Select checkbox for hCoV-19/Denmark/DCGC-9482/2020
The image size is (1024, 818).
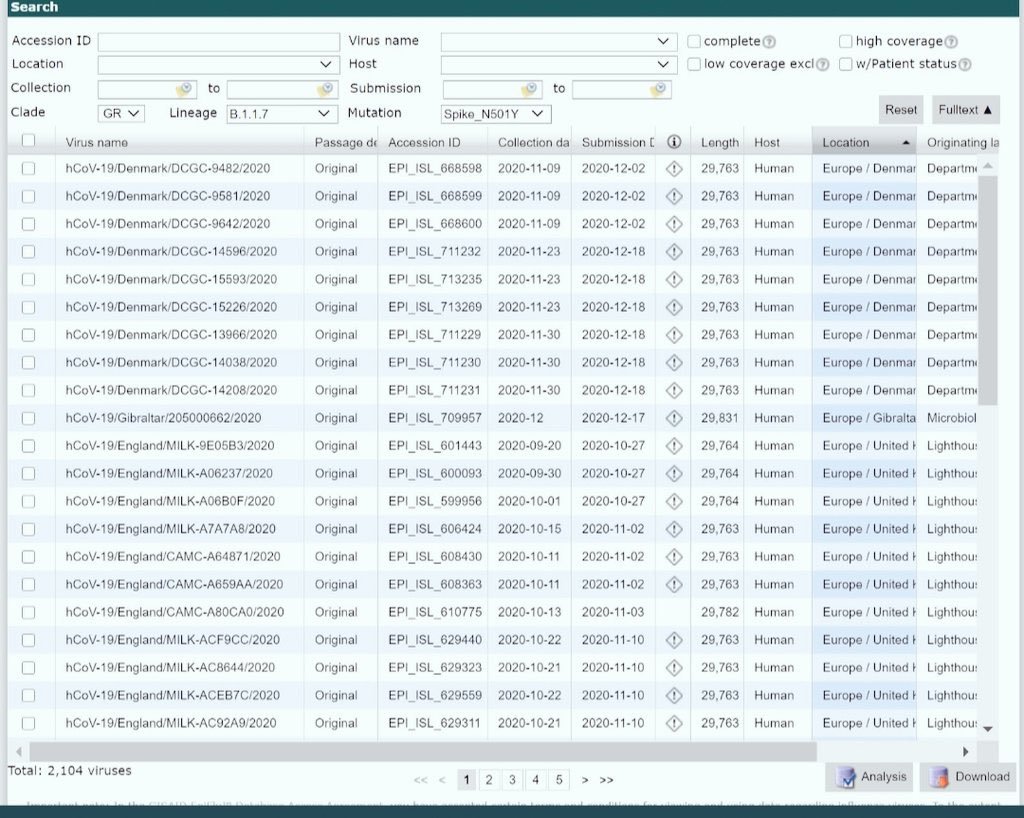tap(28, 169)
